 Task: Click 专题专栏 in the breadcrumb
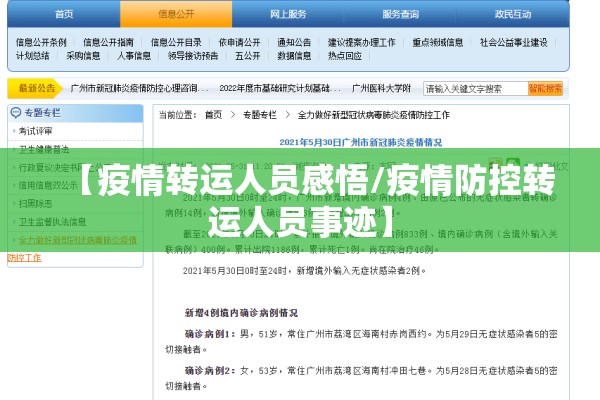coord(260,115)
